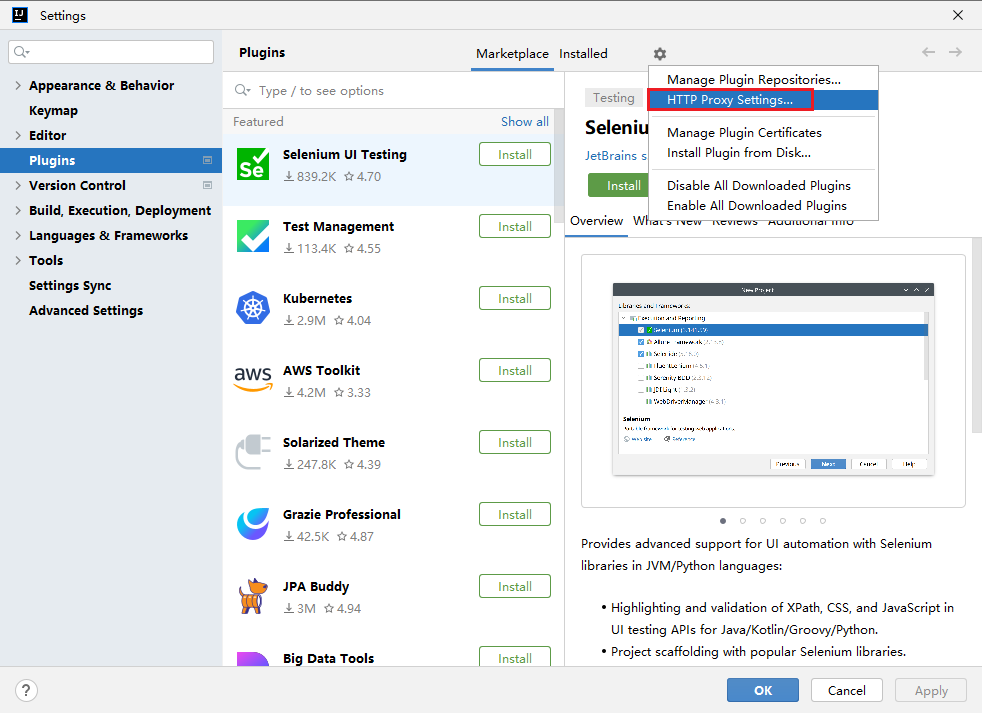Click the Big Data Tools plugin icon
This screenshot has width=982, height=713.
click(253, 658)
